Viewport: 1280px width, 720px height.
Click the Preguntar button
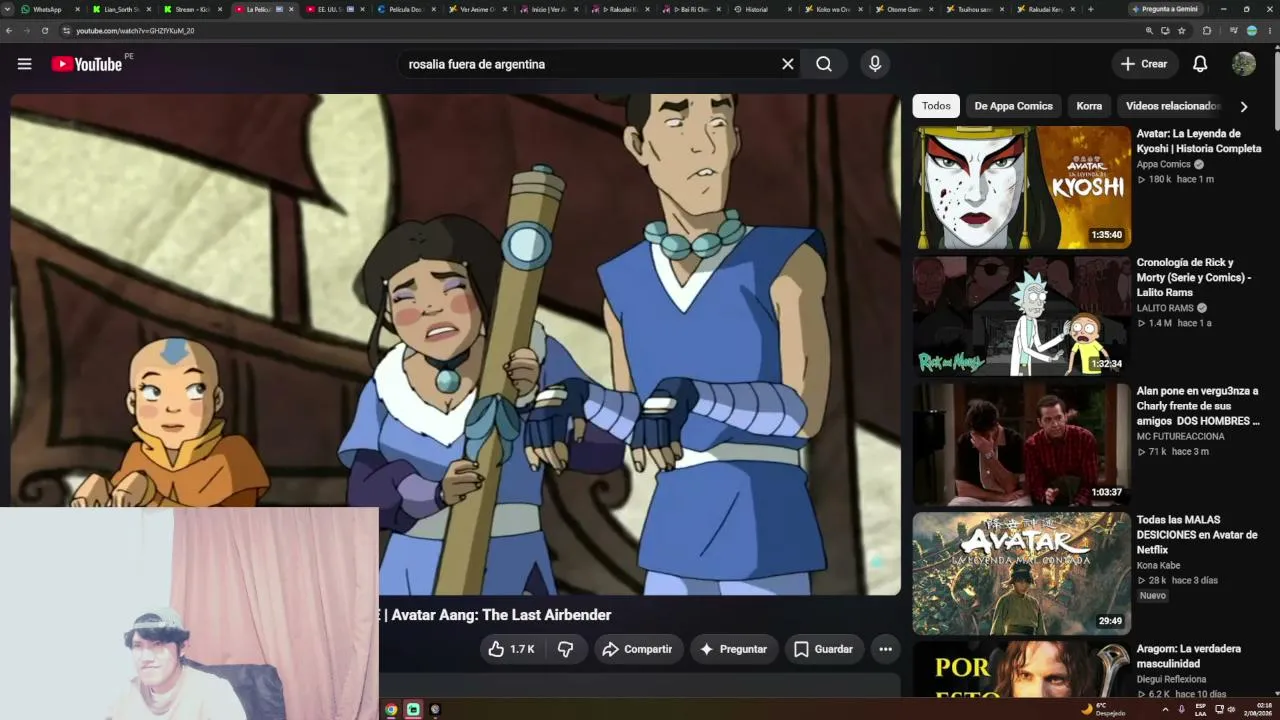[x=734, y=649]
